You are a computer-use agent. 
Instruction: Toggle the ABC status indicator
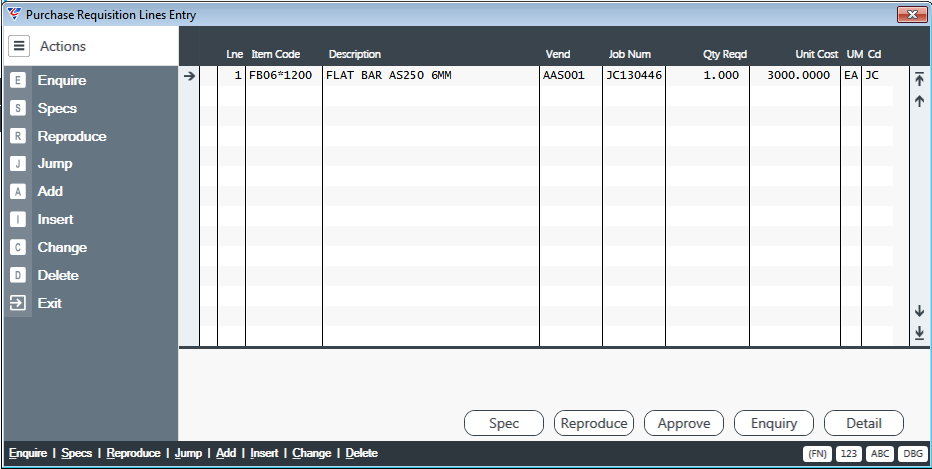tap(880, 454)
